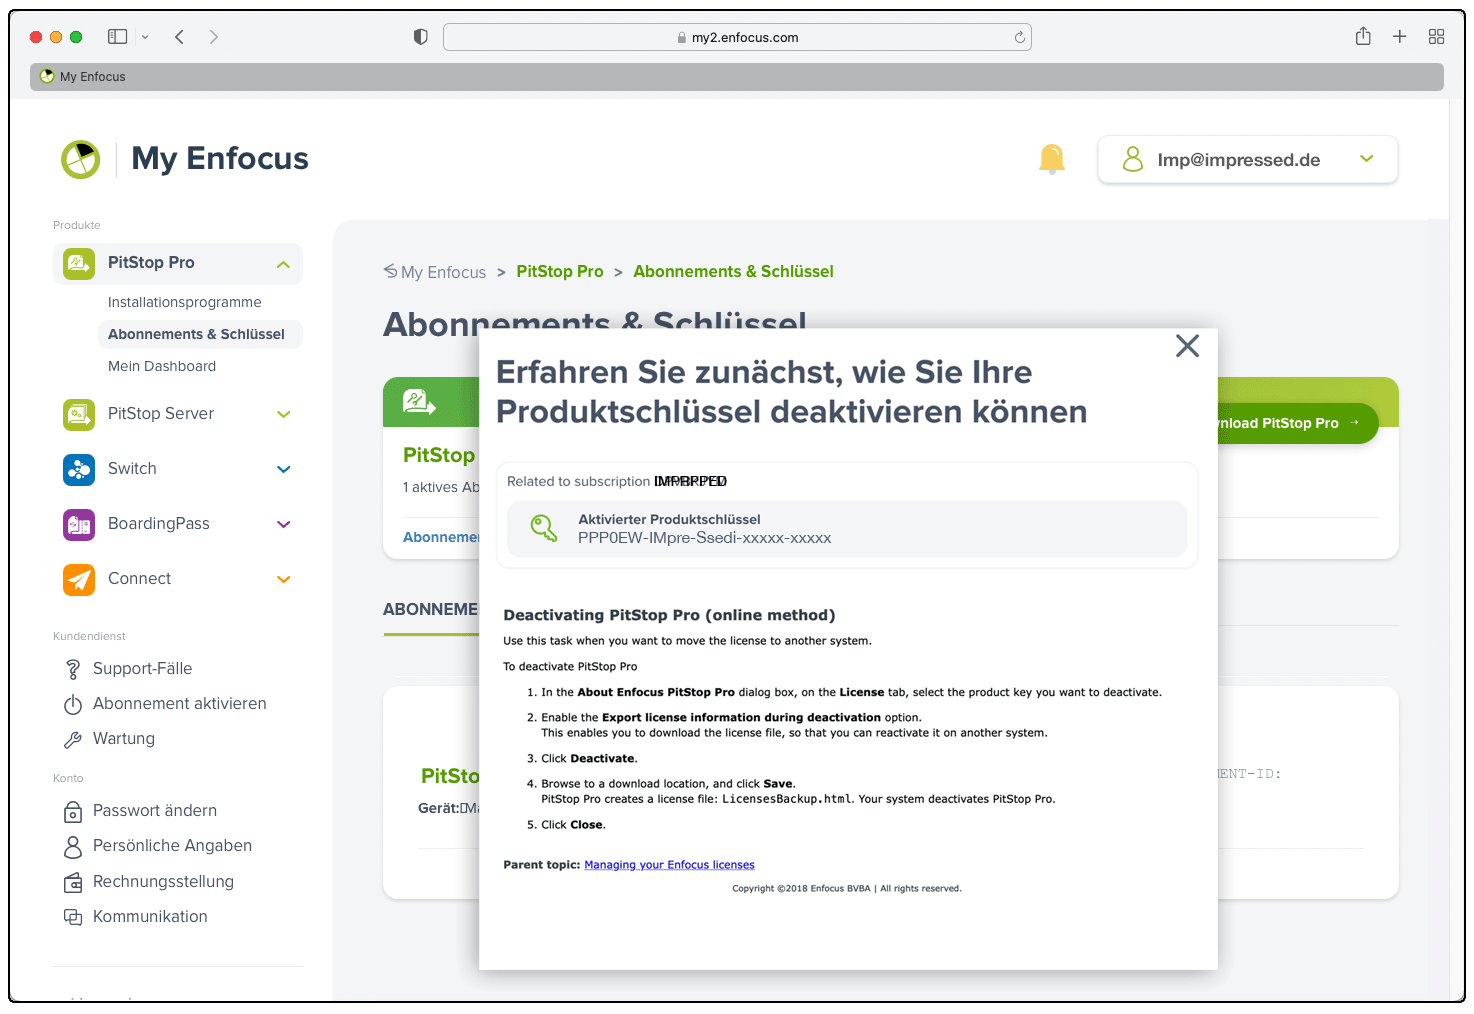Viewport: 1474px width, 1014px height.
Task: Click the Safari share icon
Action: tap(1363, 37)
